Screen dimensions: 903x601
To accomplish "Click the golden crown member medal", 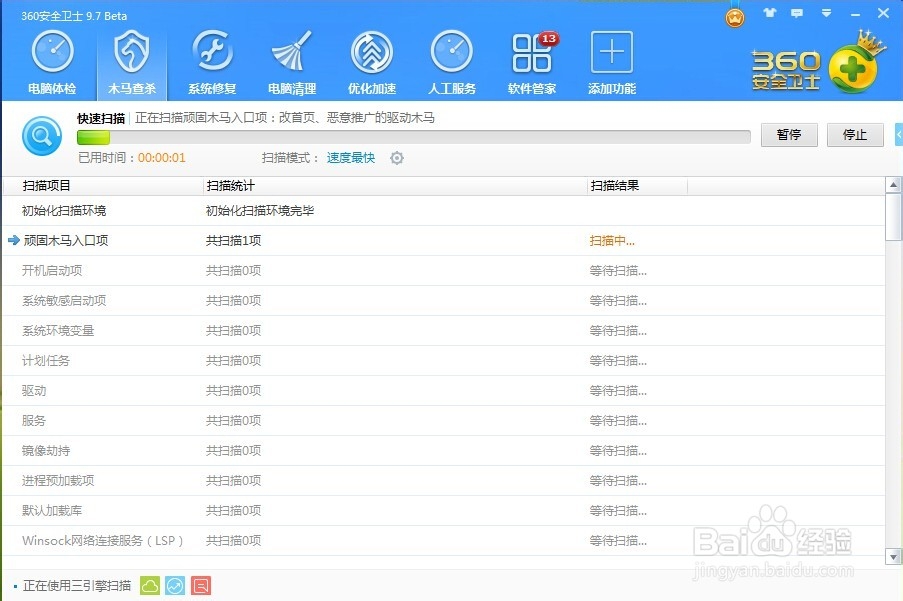I will 734,17.
